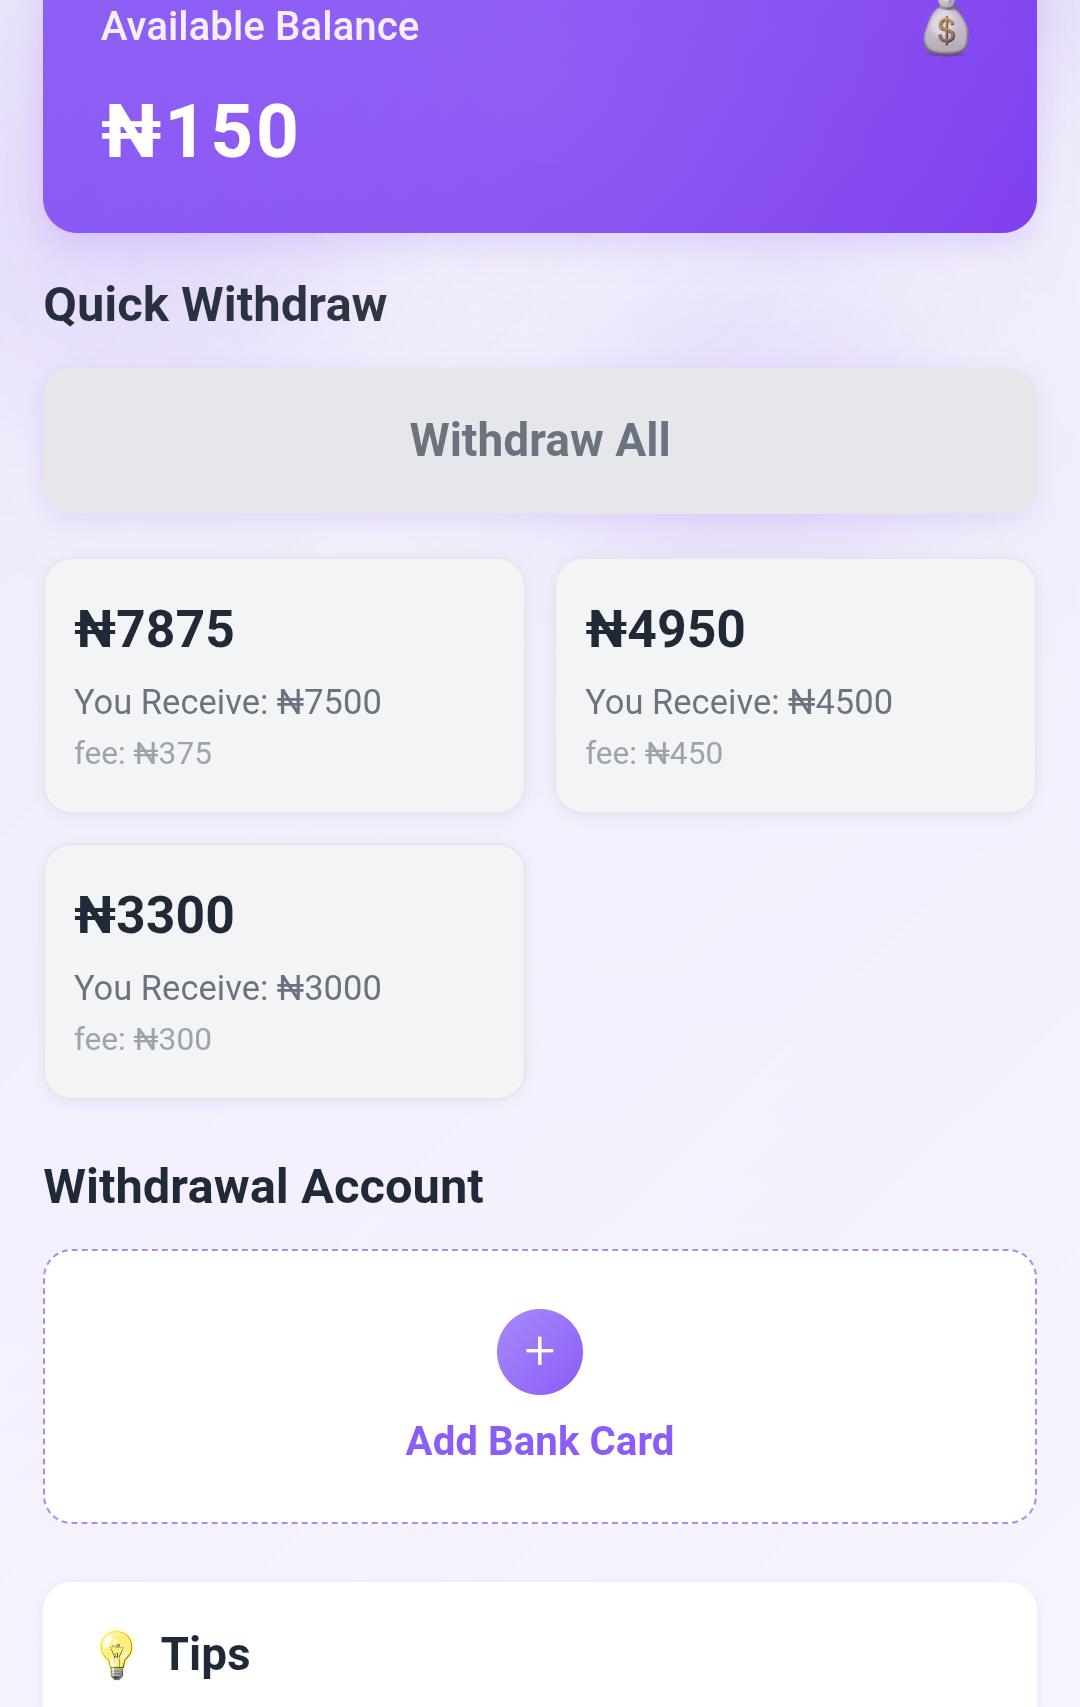Click the Add Bank Card link
This screenshot has width=1080, height=1707.
(540, 1441)
